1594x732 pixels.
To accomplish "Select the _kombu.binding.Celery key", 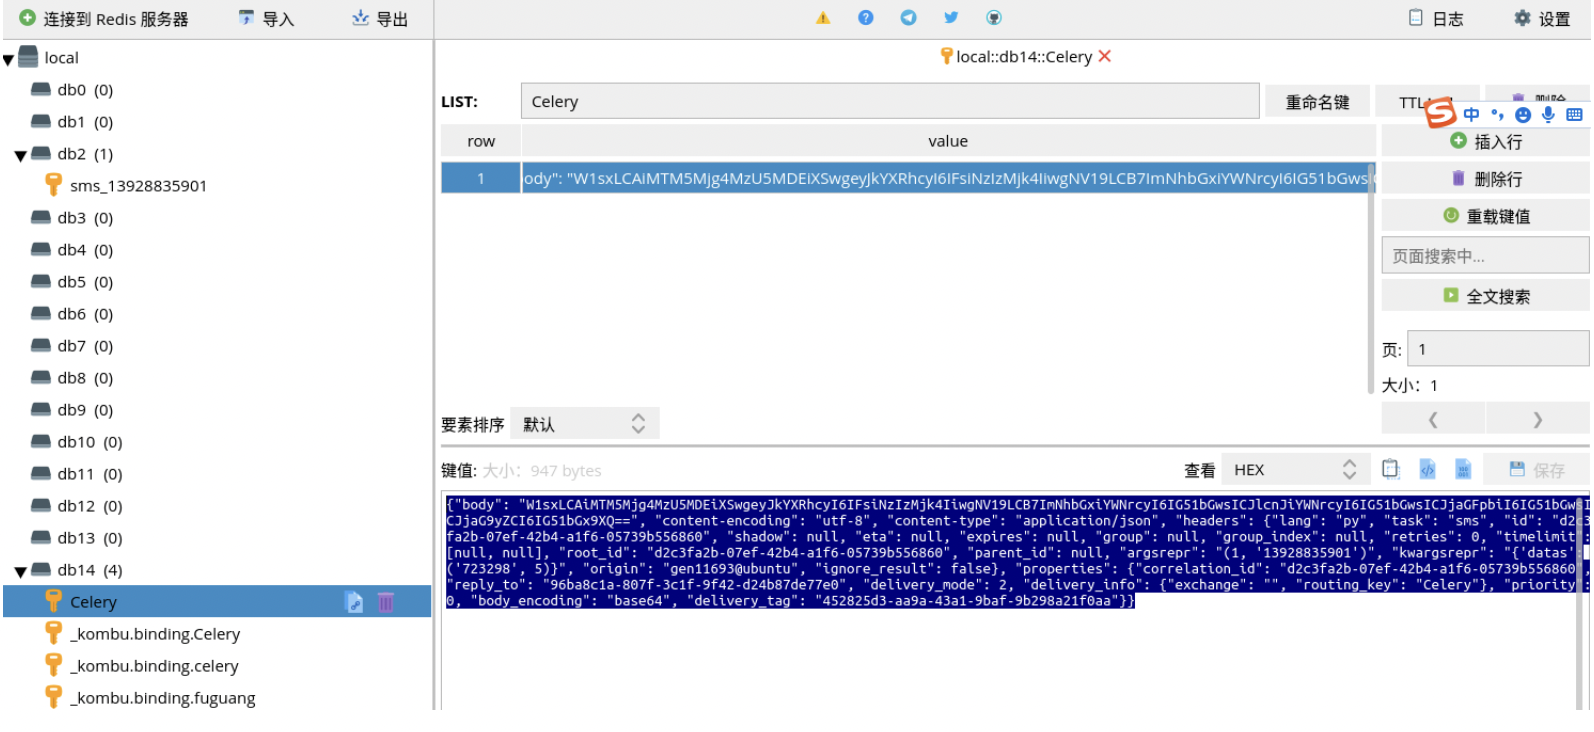I will coord(155,634).
